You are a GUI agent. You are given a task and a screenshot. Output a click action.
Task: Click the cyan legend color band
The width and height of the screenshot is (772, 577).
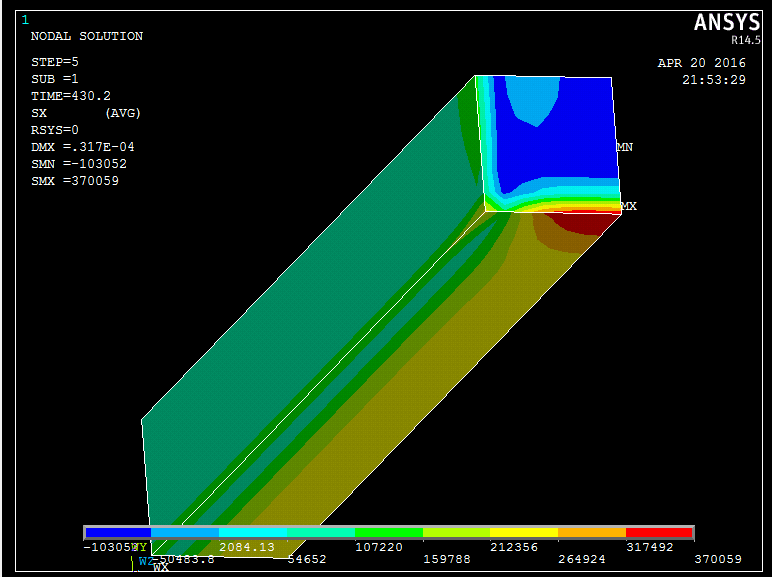pyautogui.click(x=253, y=532)
